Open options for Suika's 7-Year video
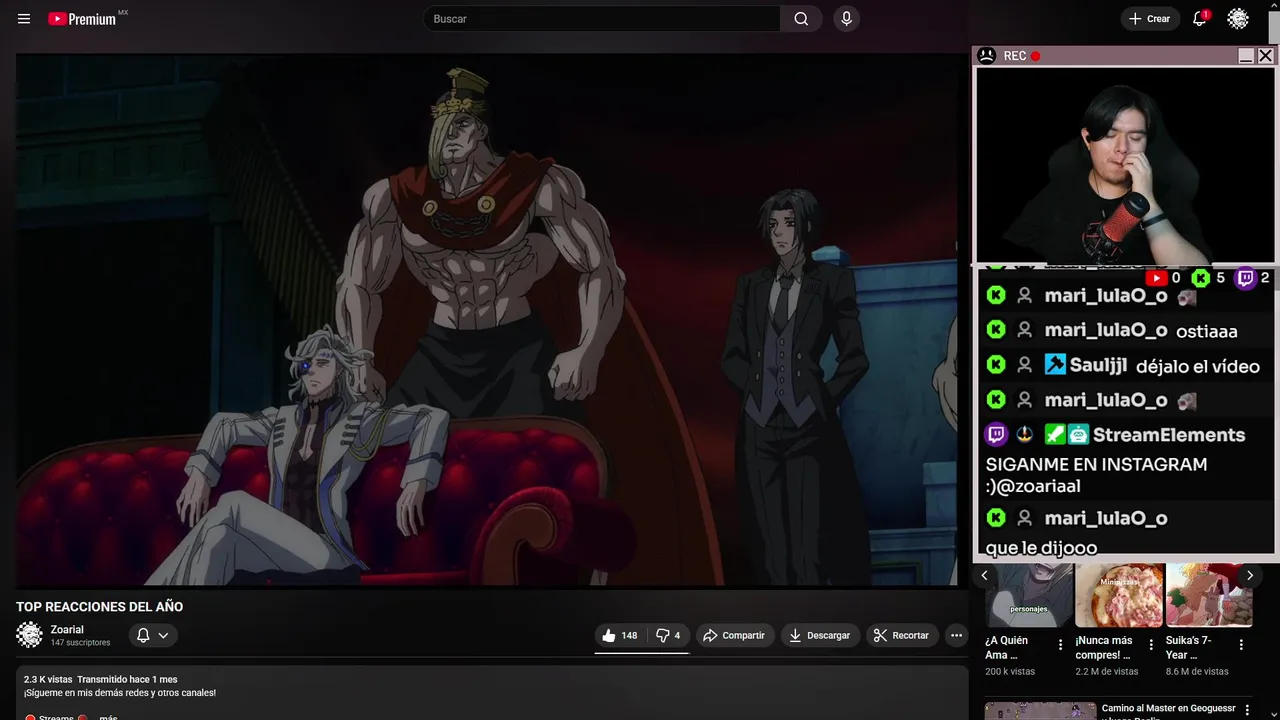Viewport: 1280px width, 720px height. click(x=1241, y=646)
